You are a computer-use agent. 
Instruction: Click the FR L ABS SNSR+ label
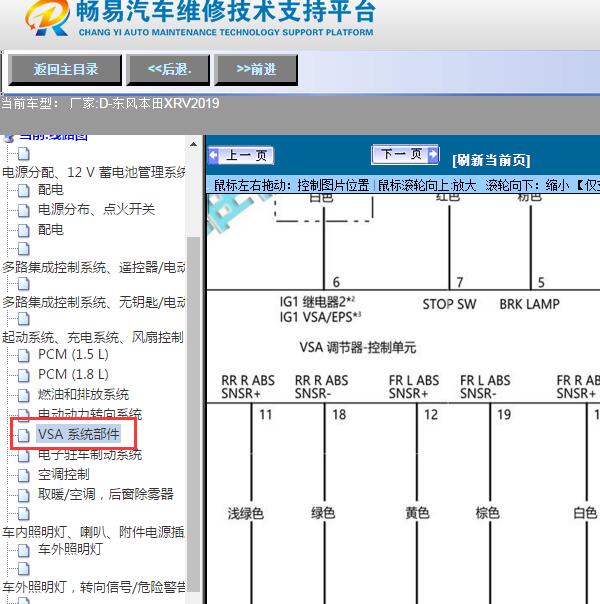click(x=414, y=387)
